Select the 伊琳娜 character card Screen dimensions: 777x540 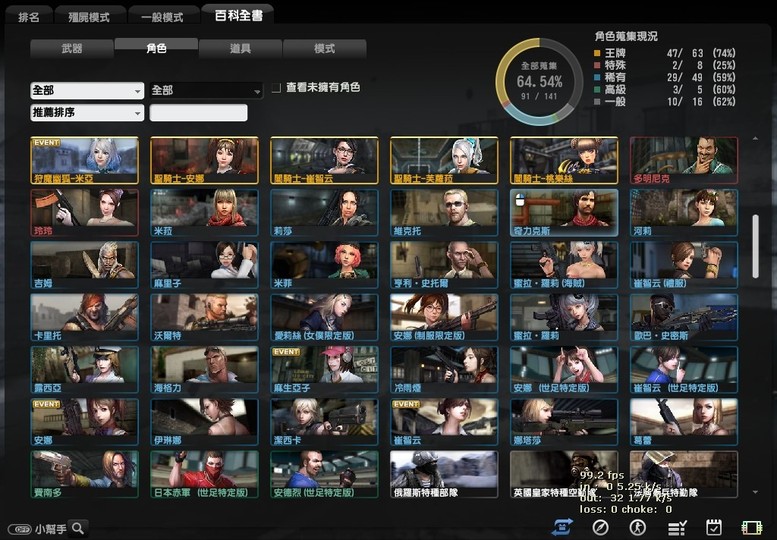pyautogui.click(x=205, y=422)
